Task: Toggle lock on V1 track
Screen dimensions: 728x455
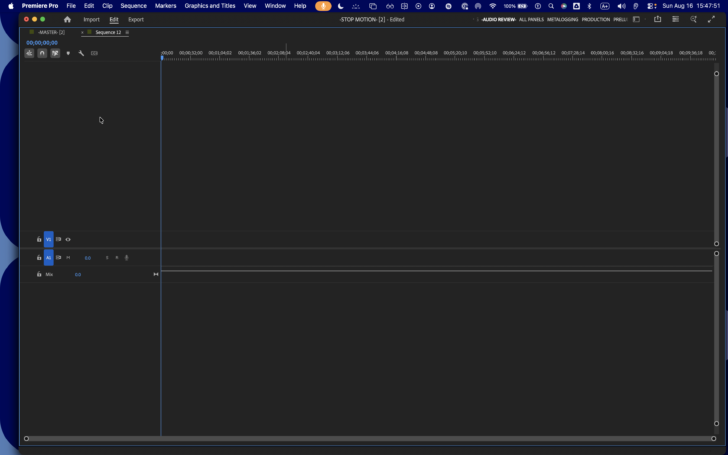Action: [x=39, y=240]
